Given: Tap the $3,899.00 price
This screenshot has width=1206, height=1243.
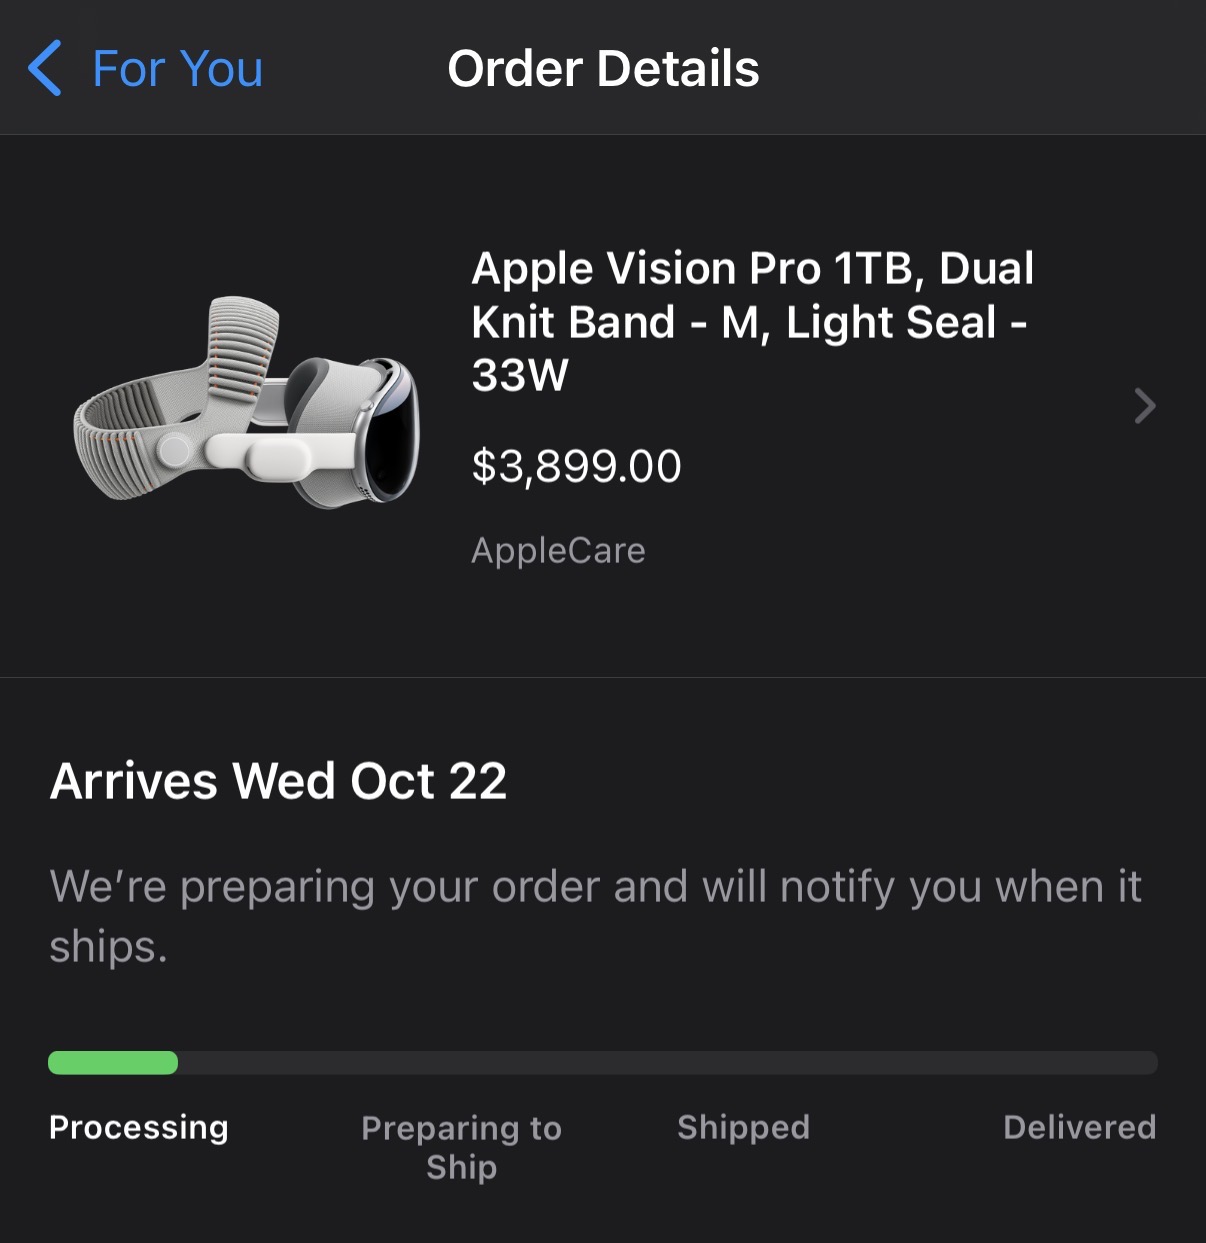Looking at the screenshot, I should tap(576, 466).
